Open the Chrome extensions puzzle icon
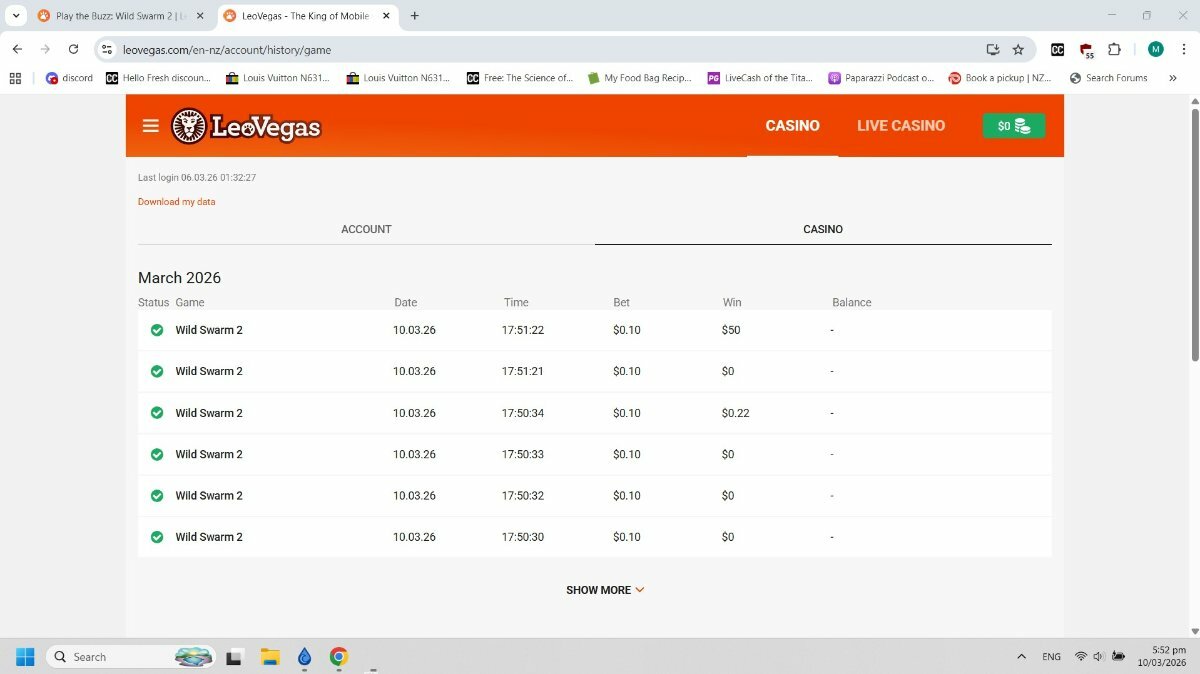 coord(1114,49)
